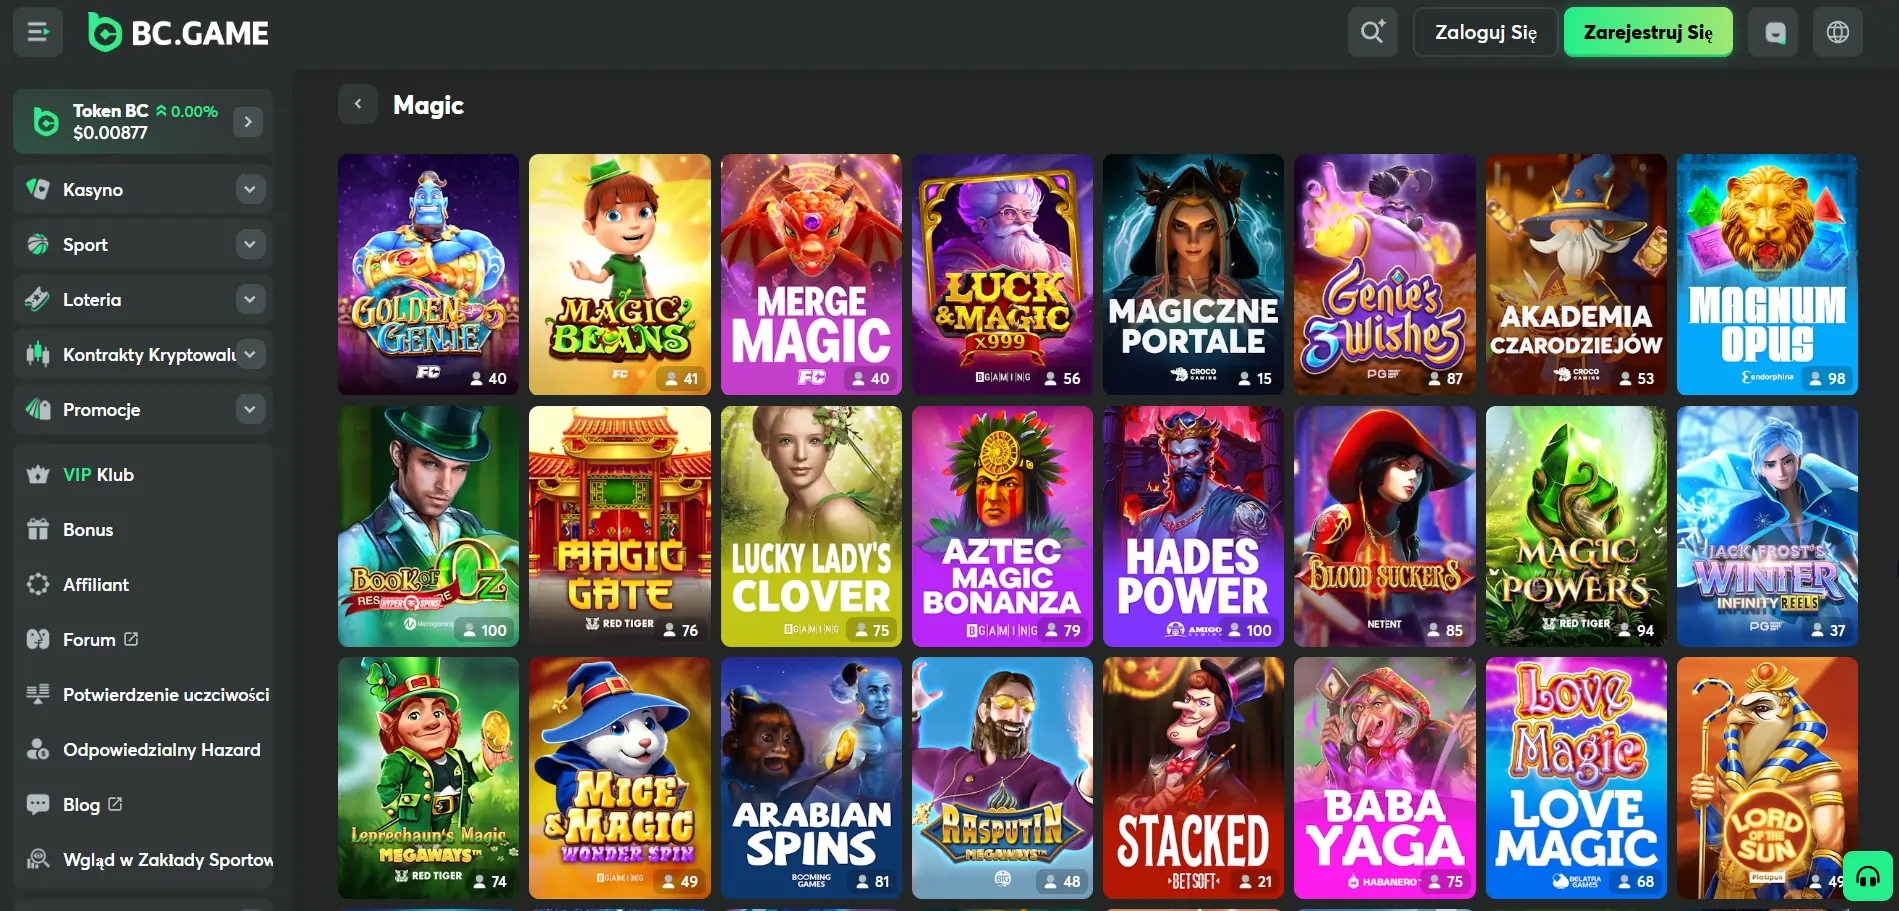Open the hamburger sidebar menu icon
Viewport: 1899px width, 911px height.
pos(38,32)
